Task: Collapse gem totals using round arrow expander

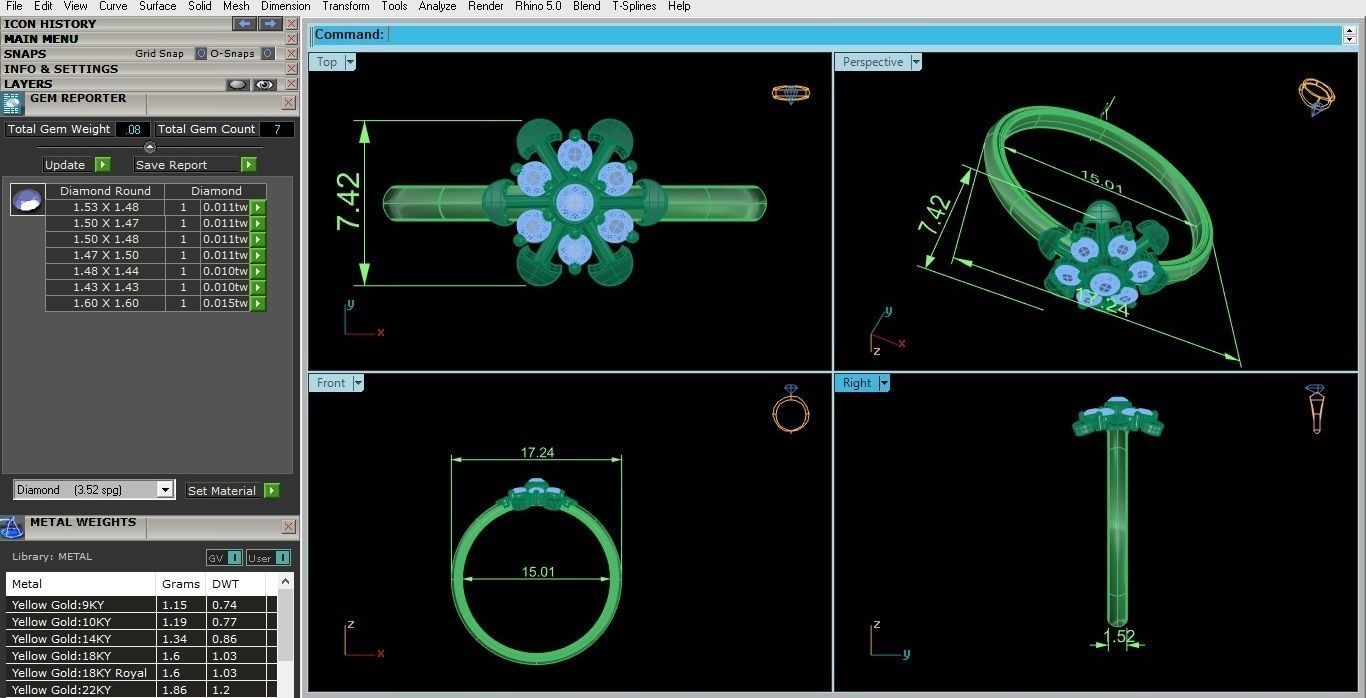Action: tap(150, 147)
